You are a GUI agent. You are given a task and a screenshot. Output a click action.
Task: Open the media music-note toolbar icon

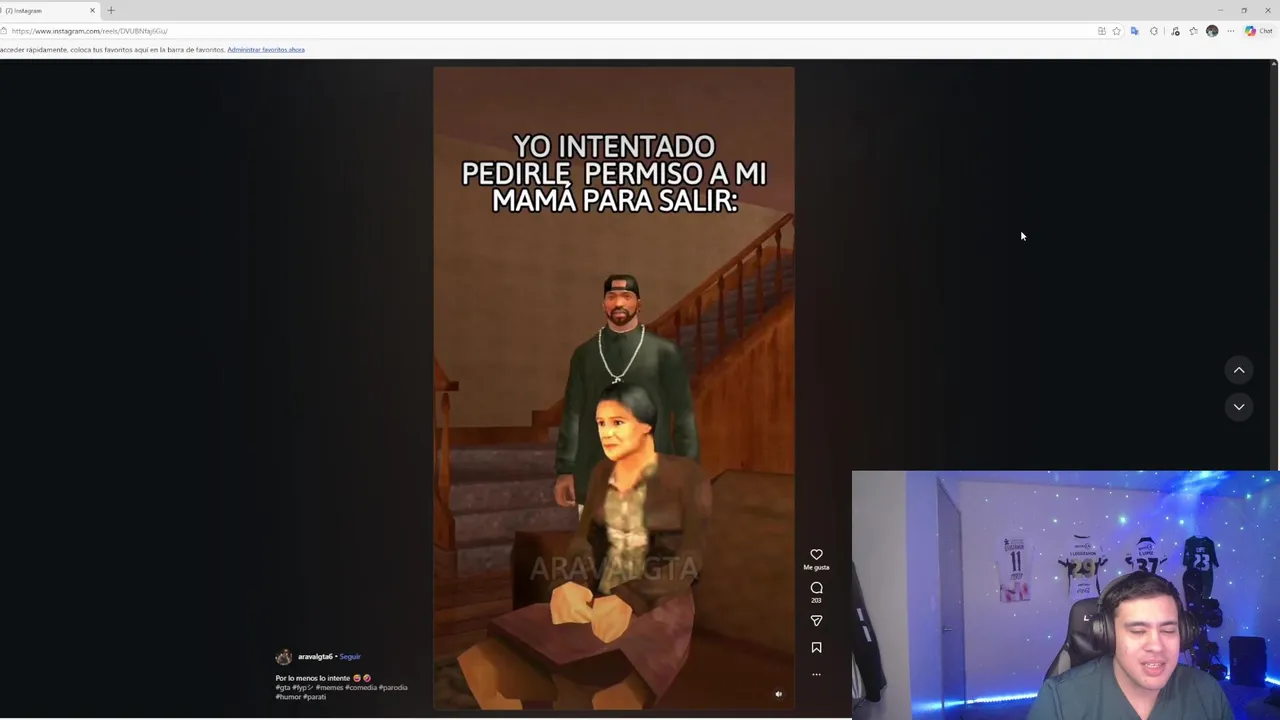pos(1175,31)
